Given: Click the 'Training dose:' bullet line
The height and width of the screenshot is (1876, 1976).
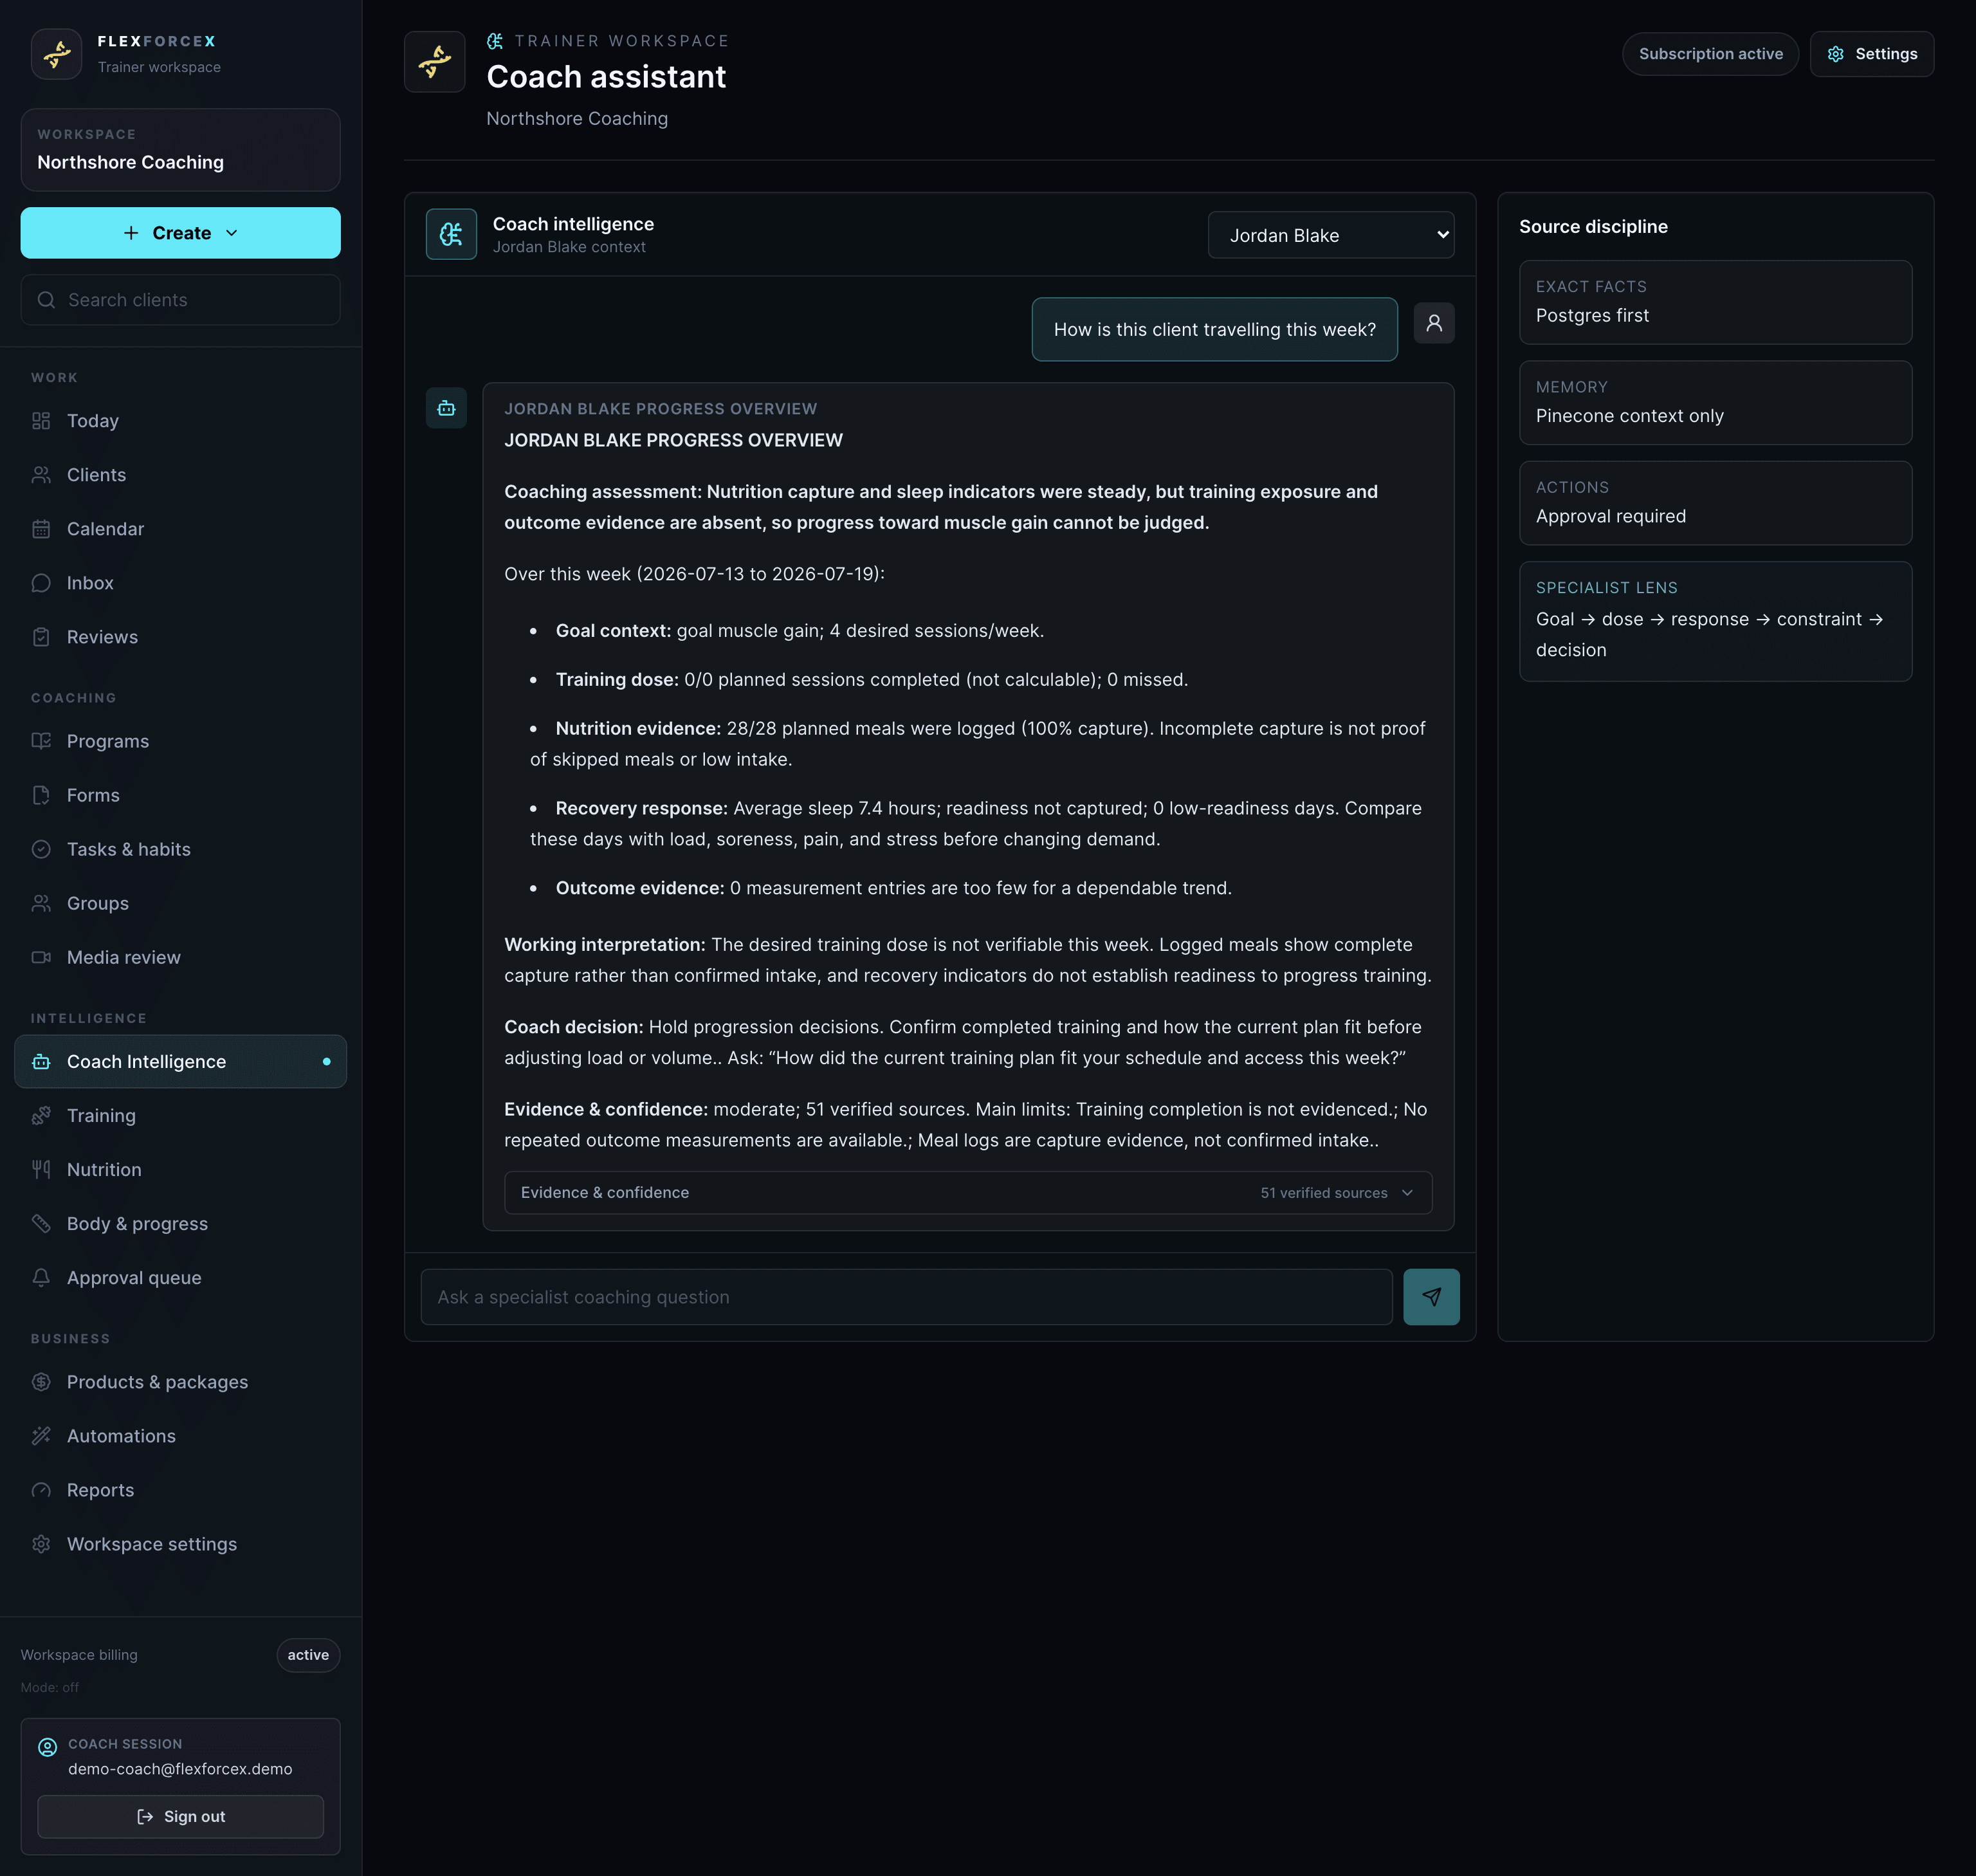Looking at the screenshot, I should click(871, 680).
